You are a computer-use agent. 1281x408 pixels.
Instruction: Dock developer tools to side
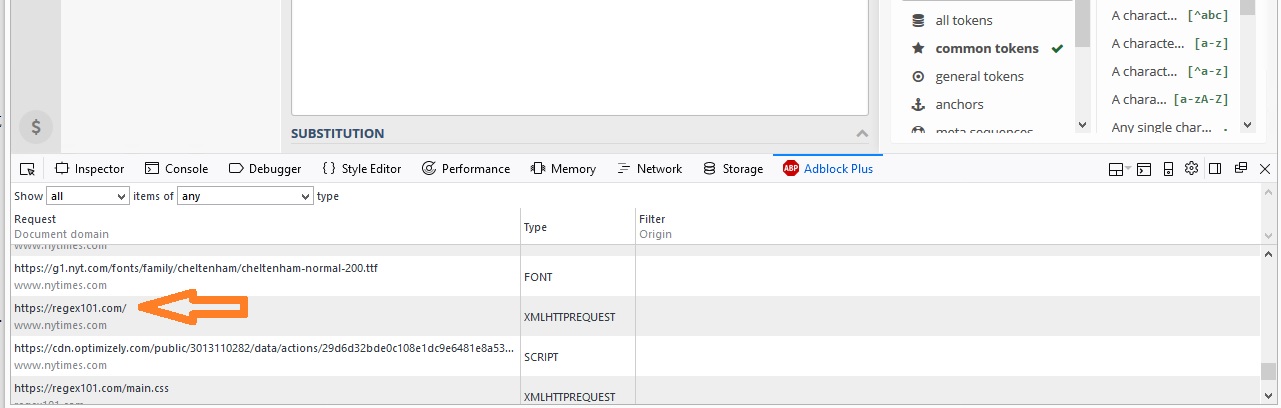tap(1215, 169)
